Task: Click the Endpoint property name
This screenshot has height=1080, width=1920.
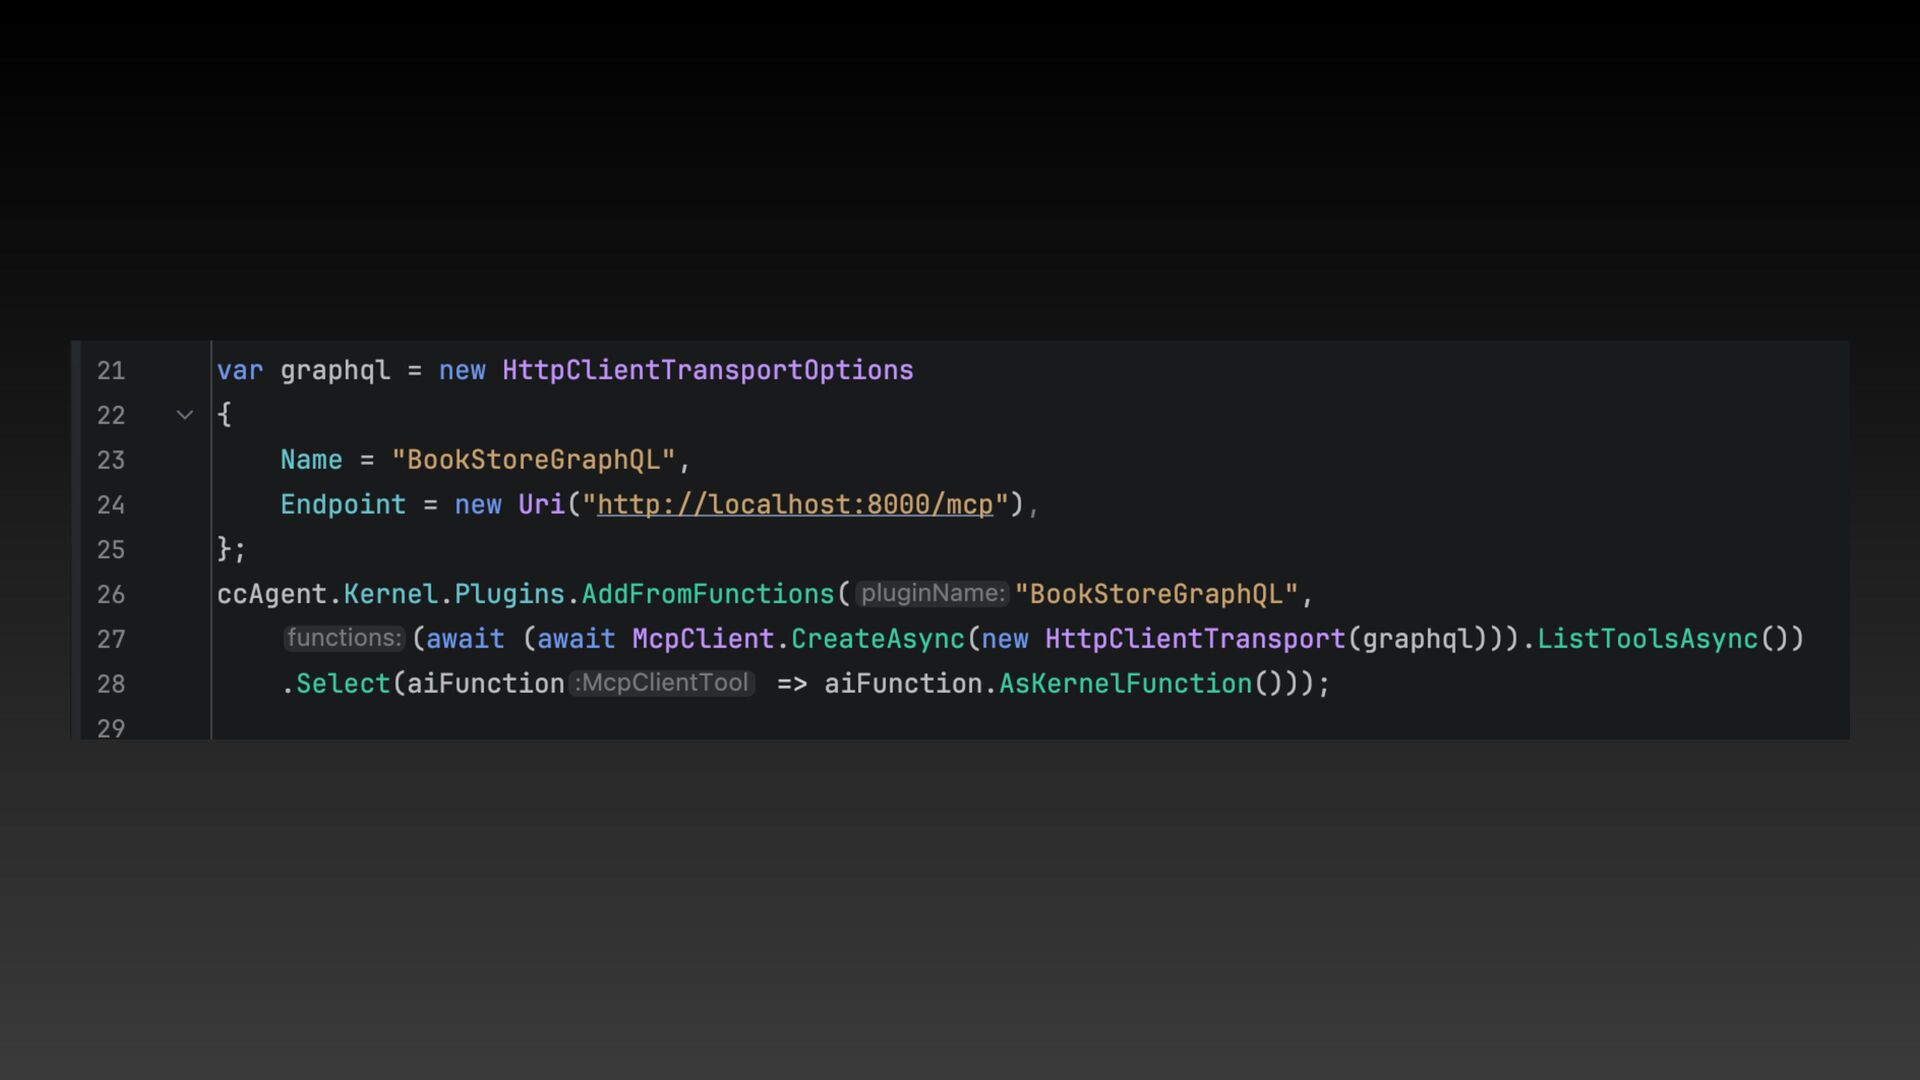Action: [x=343, y=505]
